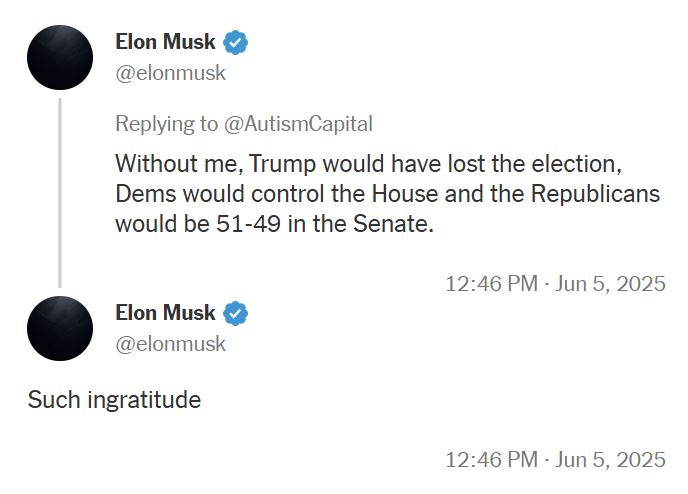The width and height of the screenshot is (688, 494).
Task: Click the Elon Musk name above "Replying to"
Action: pyautogui.click(x=165, y=43)
